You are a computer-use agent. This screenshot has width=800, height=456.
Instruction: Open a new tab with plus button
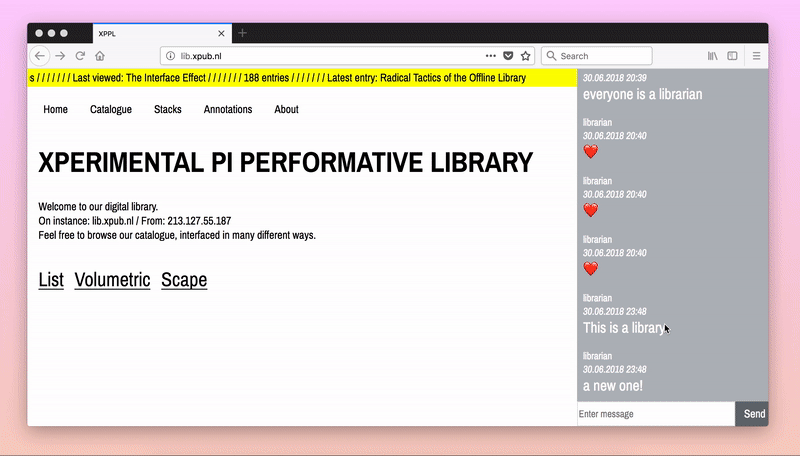coord(242,33)
